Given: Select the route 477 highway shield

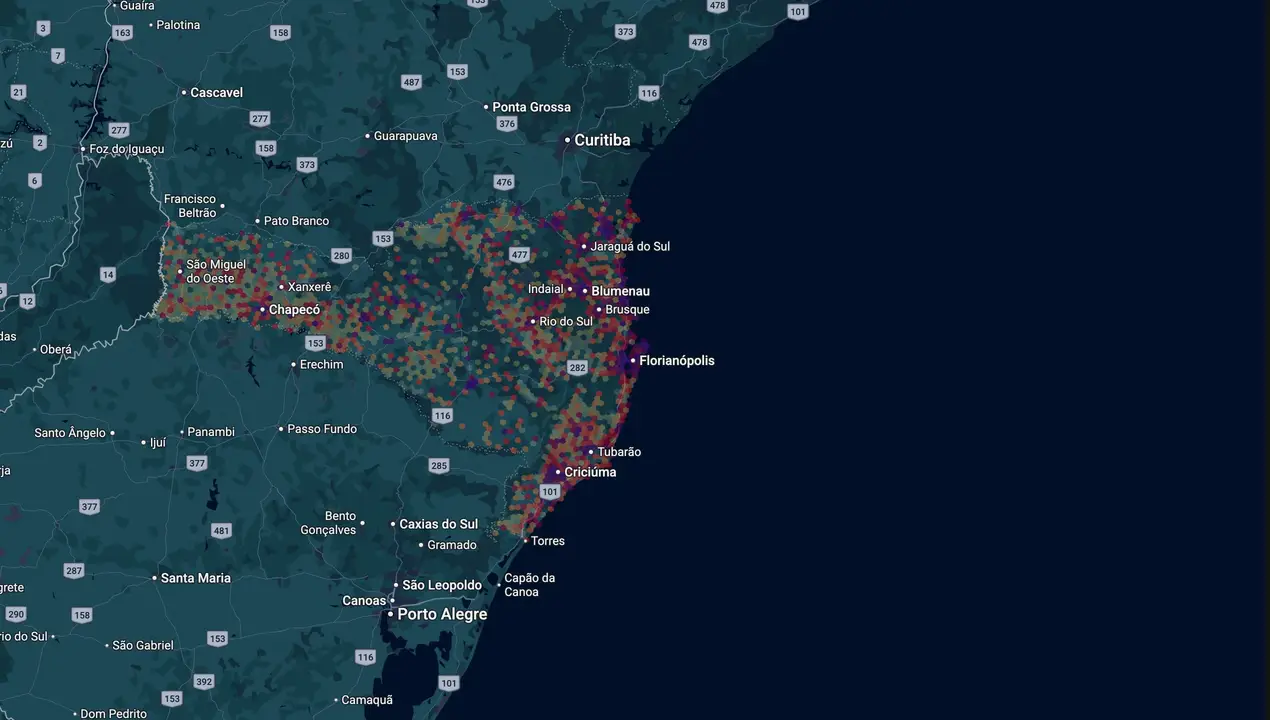Looking at the screenshot, I should pyautogui.click(x=519, y=255).
